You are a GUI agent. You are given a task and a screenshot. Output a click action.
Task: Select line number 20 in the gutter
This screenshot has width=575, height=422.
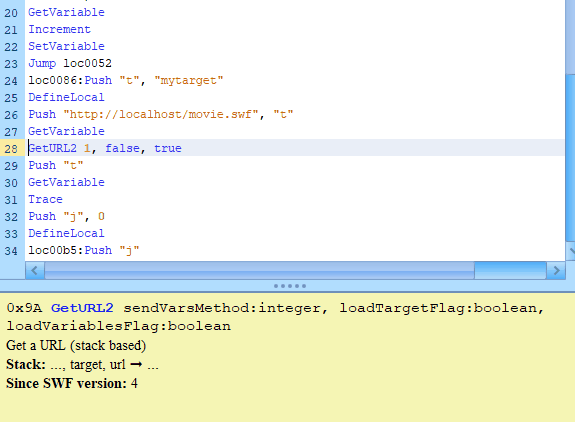pyautogui.click(x=11, y=13)
